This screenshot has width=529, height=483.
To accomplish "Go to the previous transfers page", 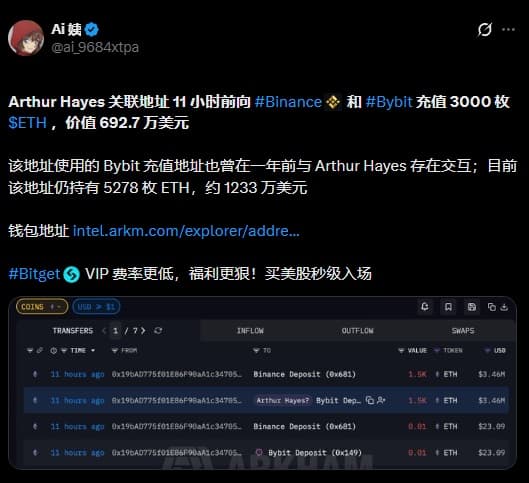I will tap(104, 331).
